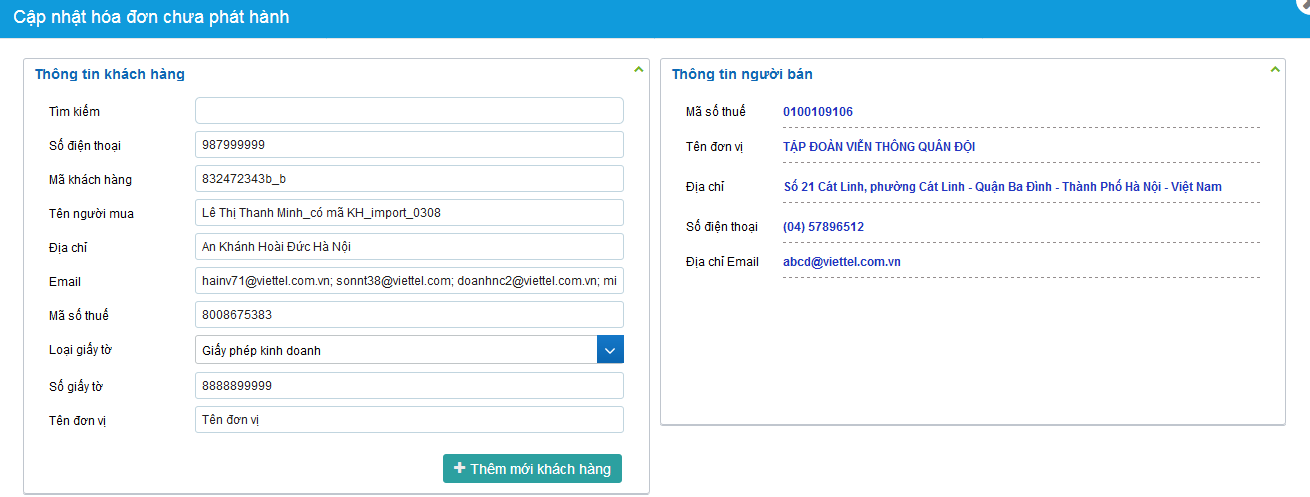
Task: Click the Số điện thoại input field
Action: pyautogui.click(x=409, y=145)
